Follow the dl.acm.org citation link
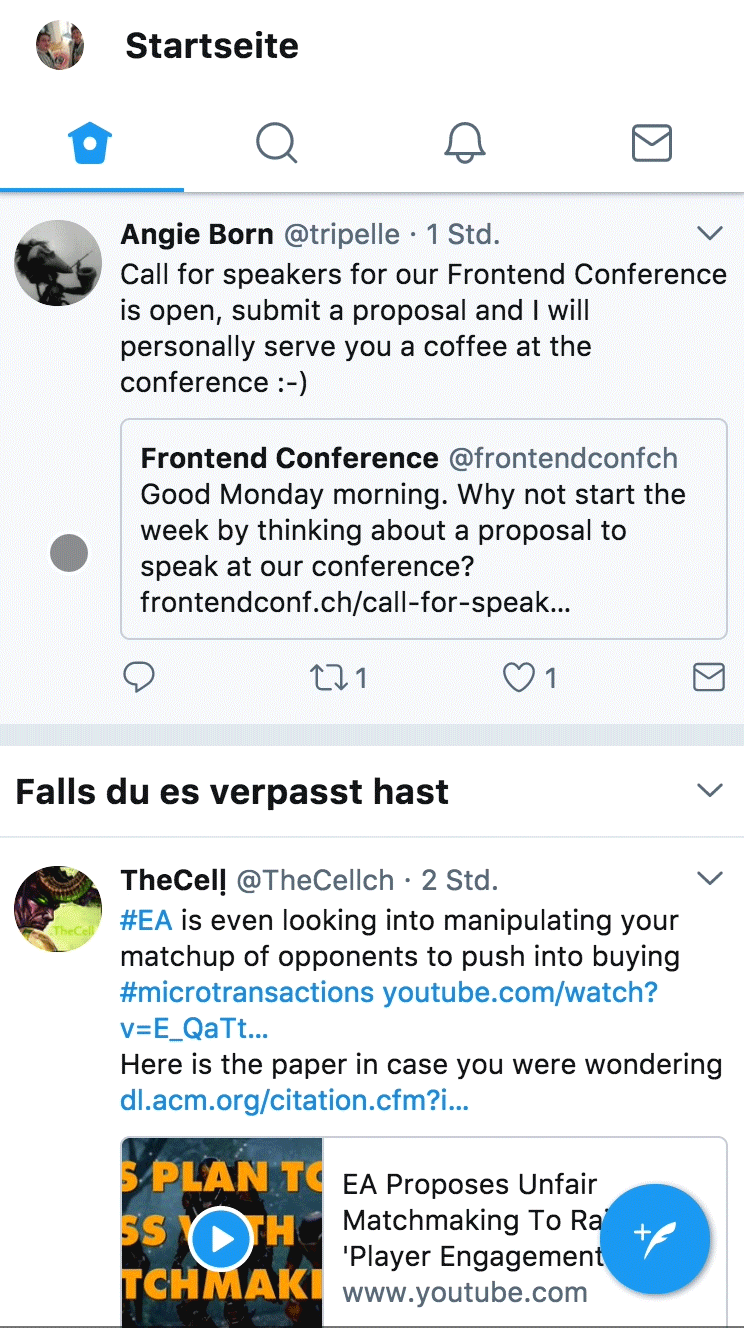744x1328 pixels. (x=294, y=1101)
